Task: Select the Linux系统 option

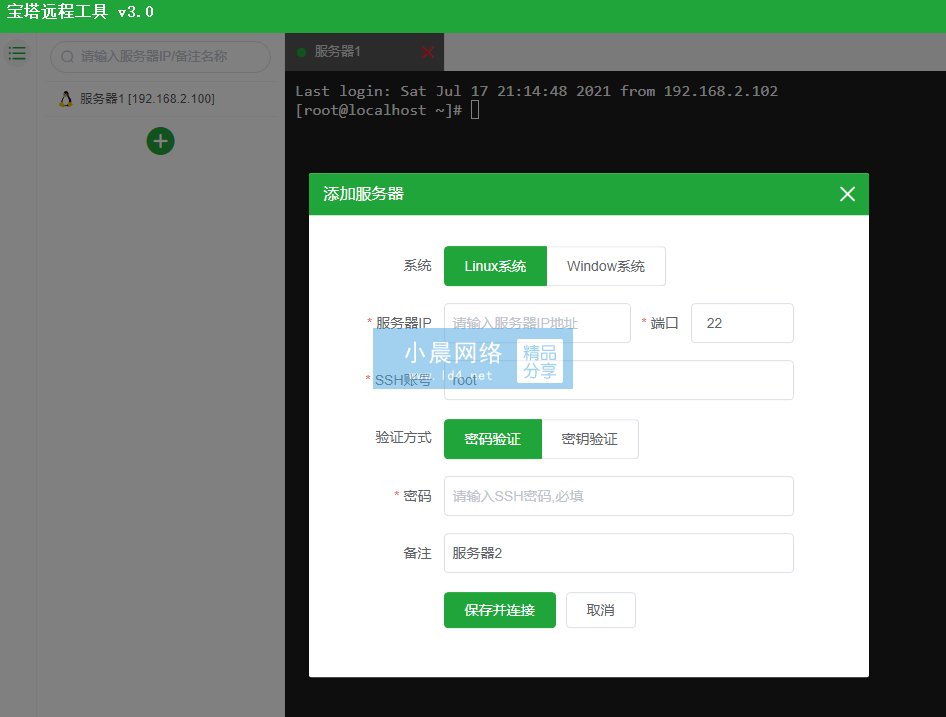Action: pyautogui.click(x=495, y=266)
